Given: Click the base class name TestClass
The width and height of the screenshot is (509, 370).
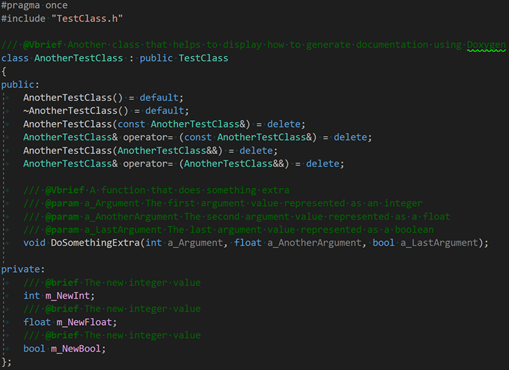Looking at the screenshot, I should pyautogui.click(x=203, y=58).
